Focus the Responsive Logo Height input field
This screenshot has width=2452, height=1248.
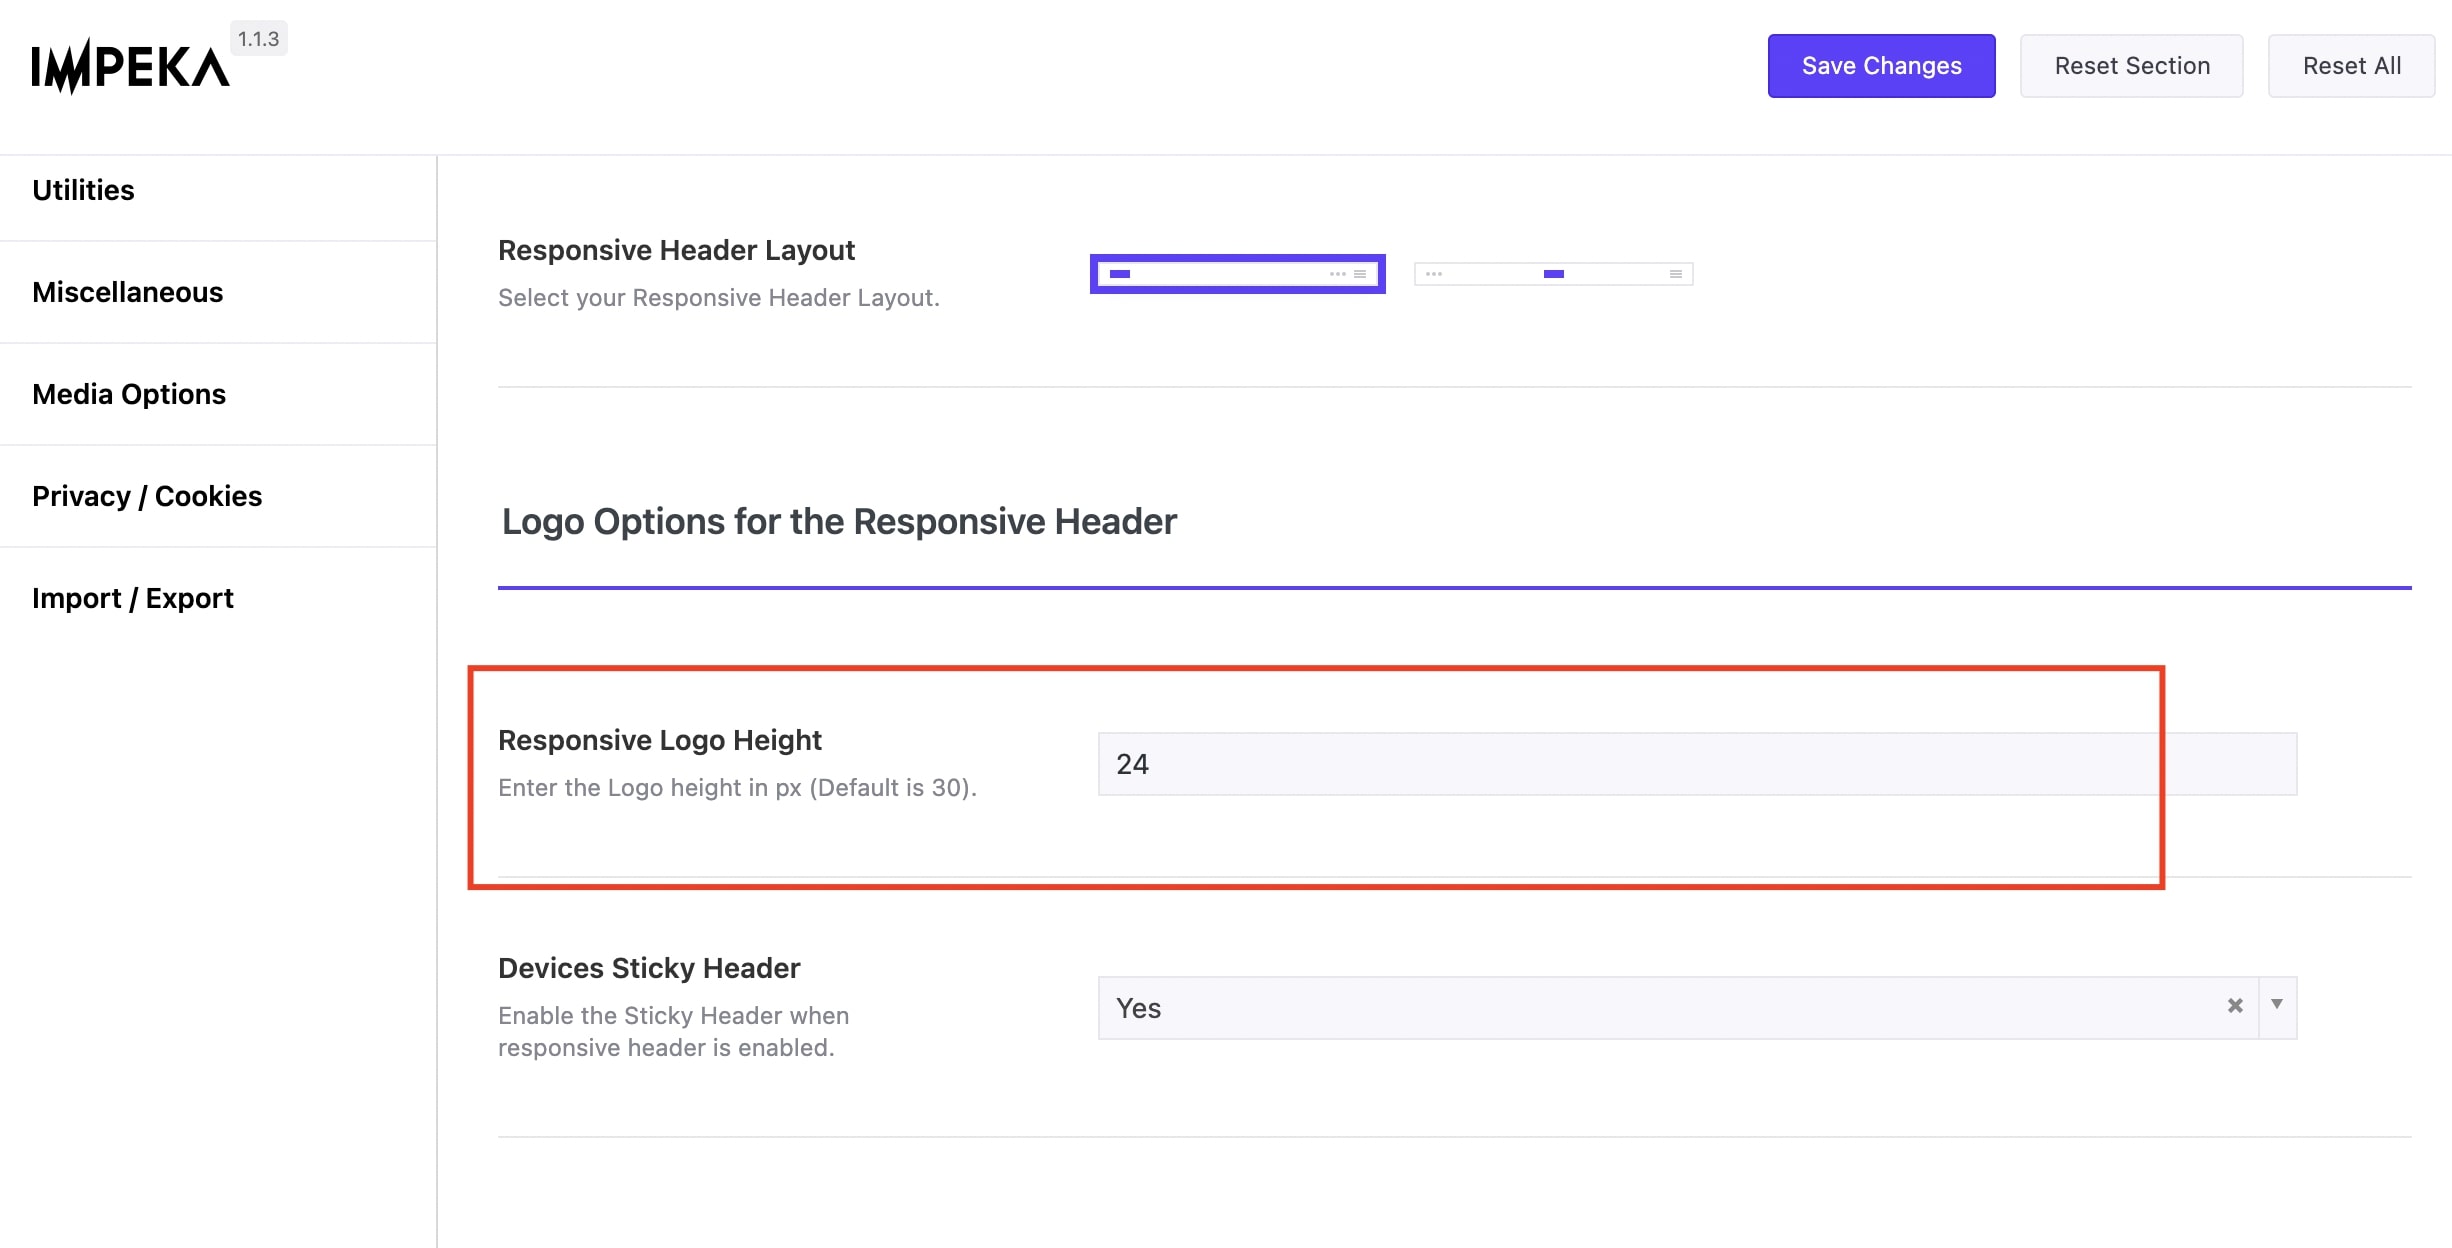coord(1696,764)
